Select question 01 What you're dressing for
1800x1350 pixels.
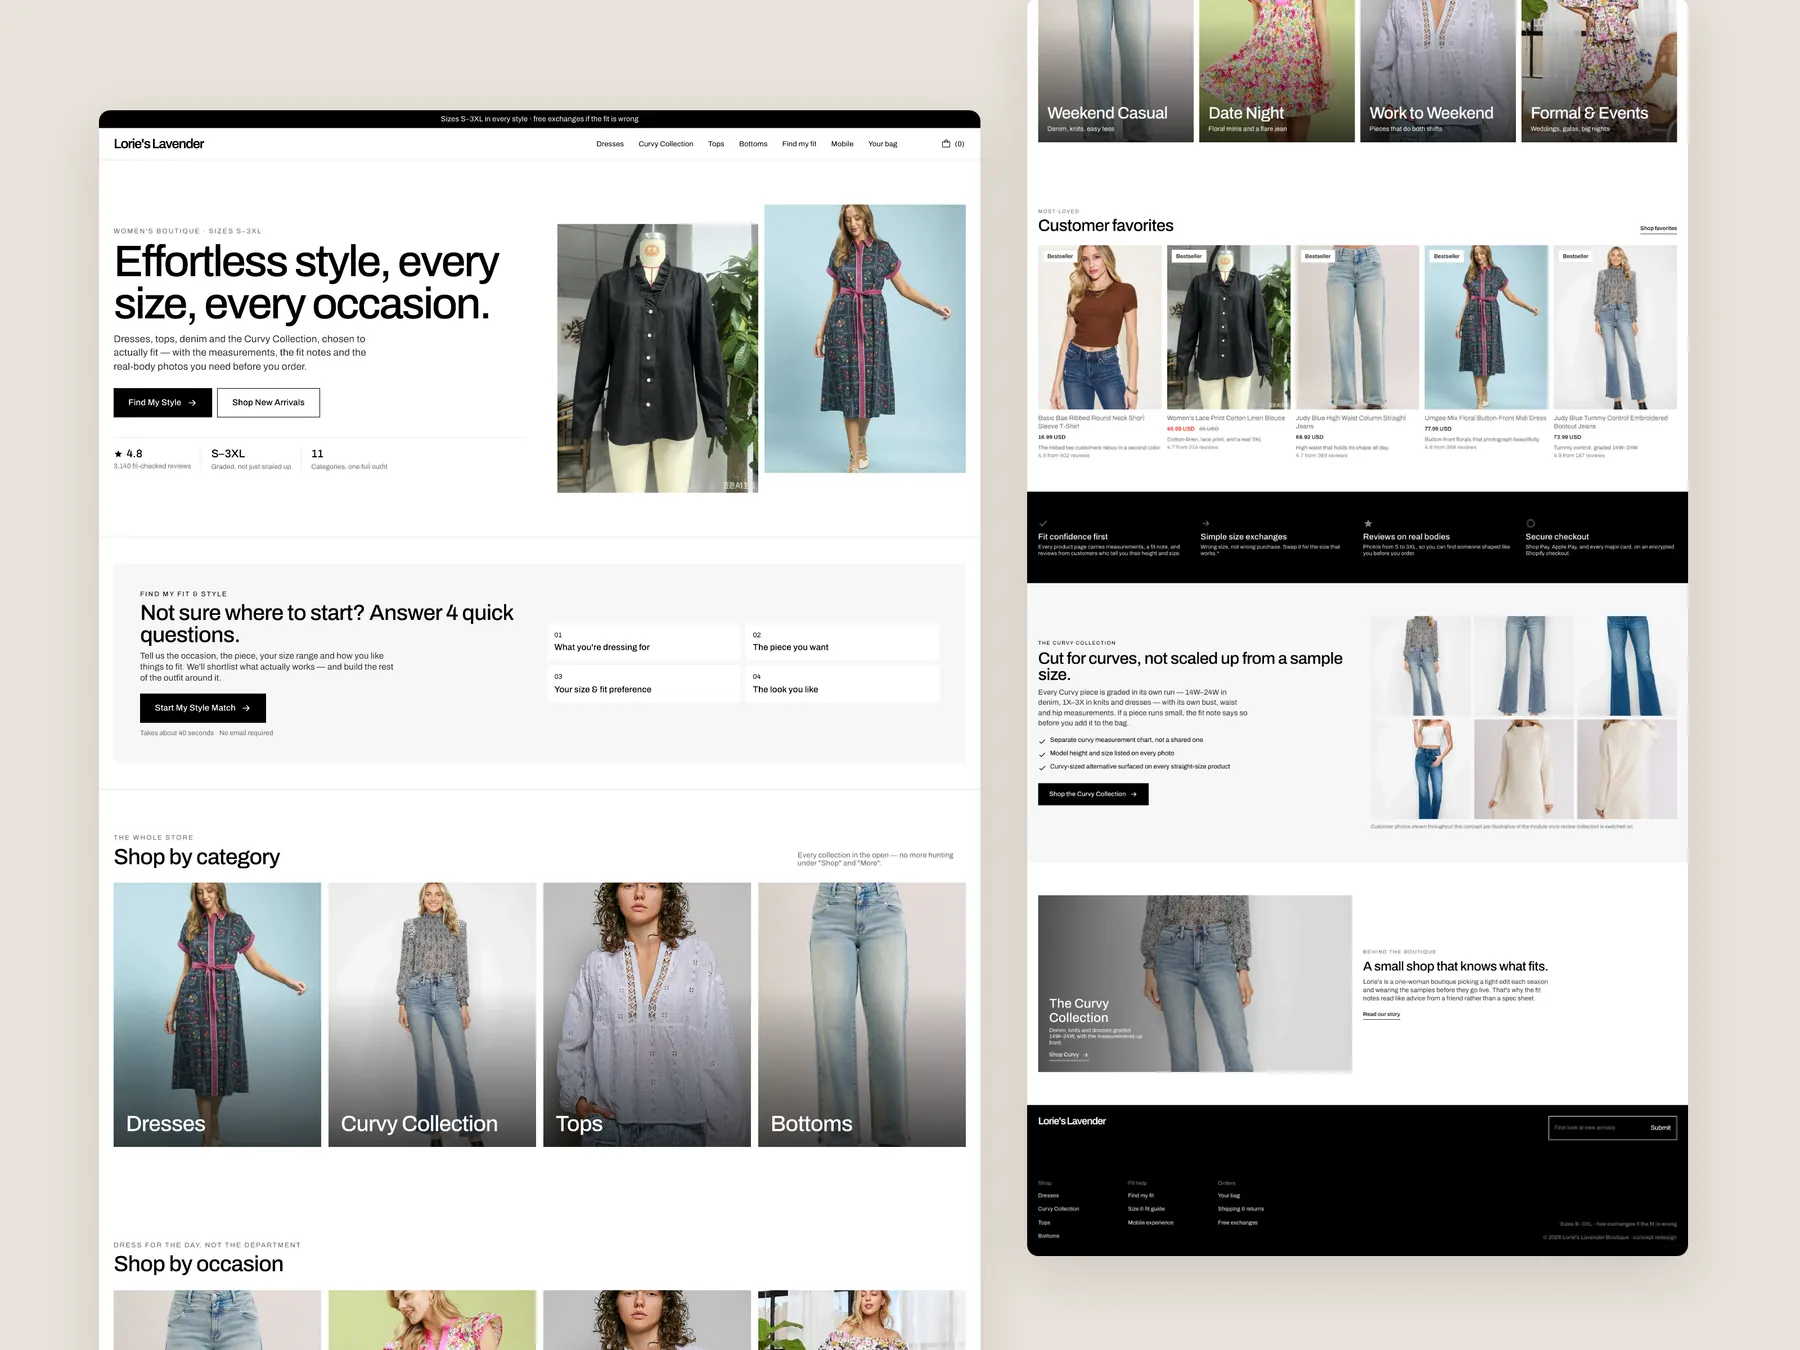coord(644,642)
